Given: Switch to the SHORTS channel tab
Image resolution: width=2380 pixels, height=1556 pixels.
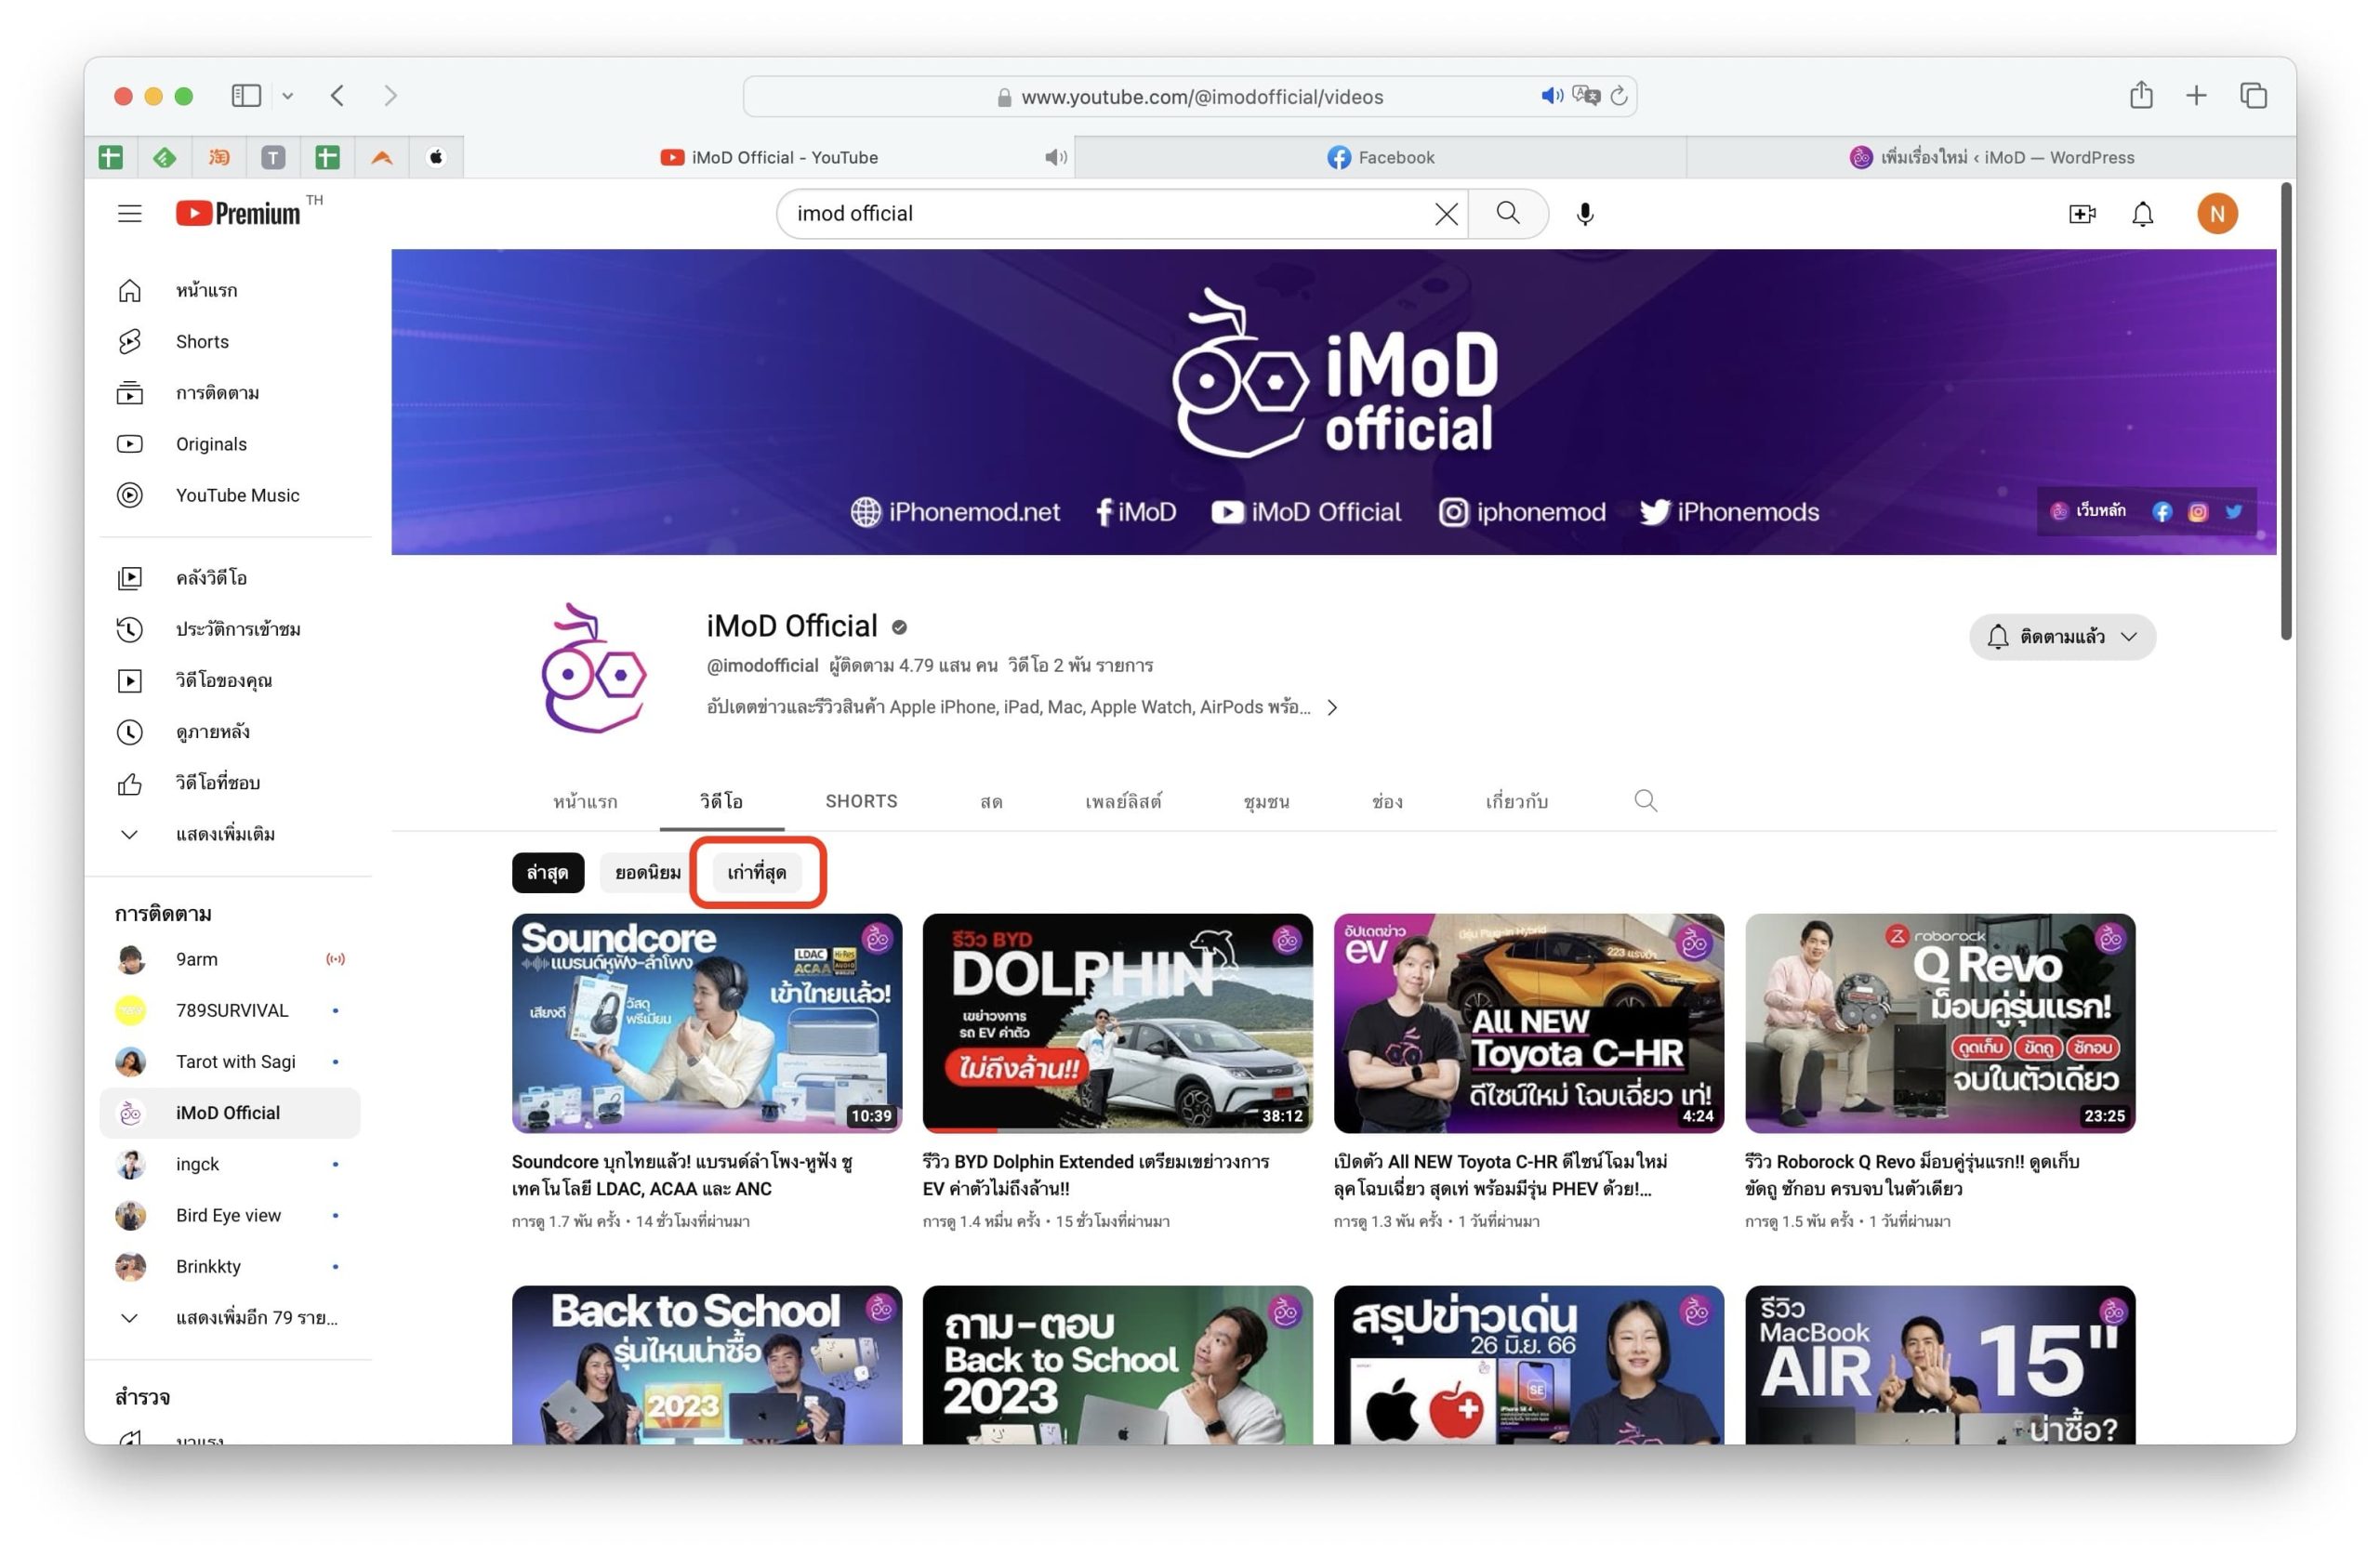Looking at the screenshot, I should pos(861,800).
